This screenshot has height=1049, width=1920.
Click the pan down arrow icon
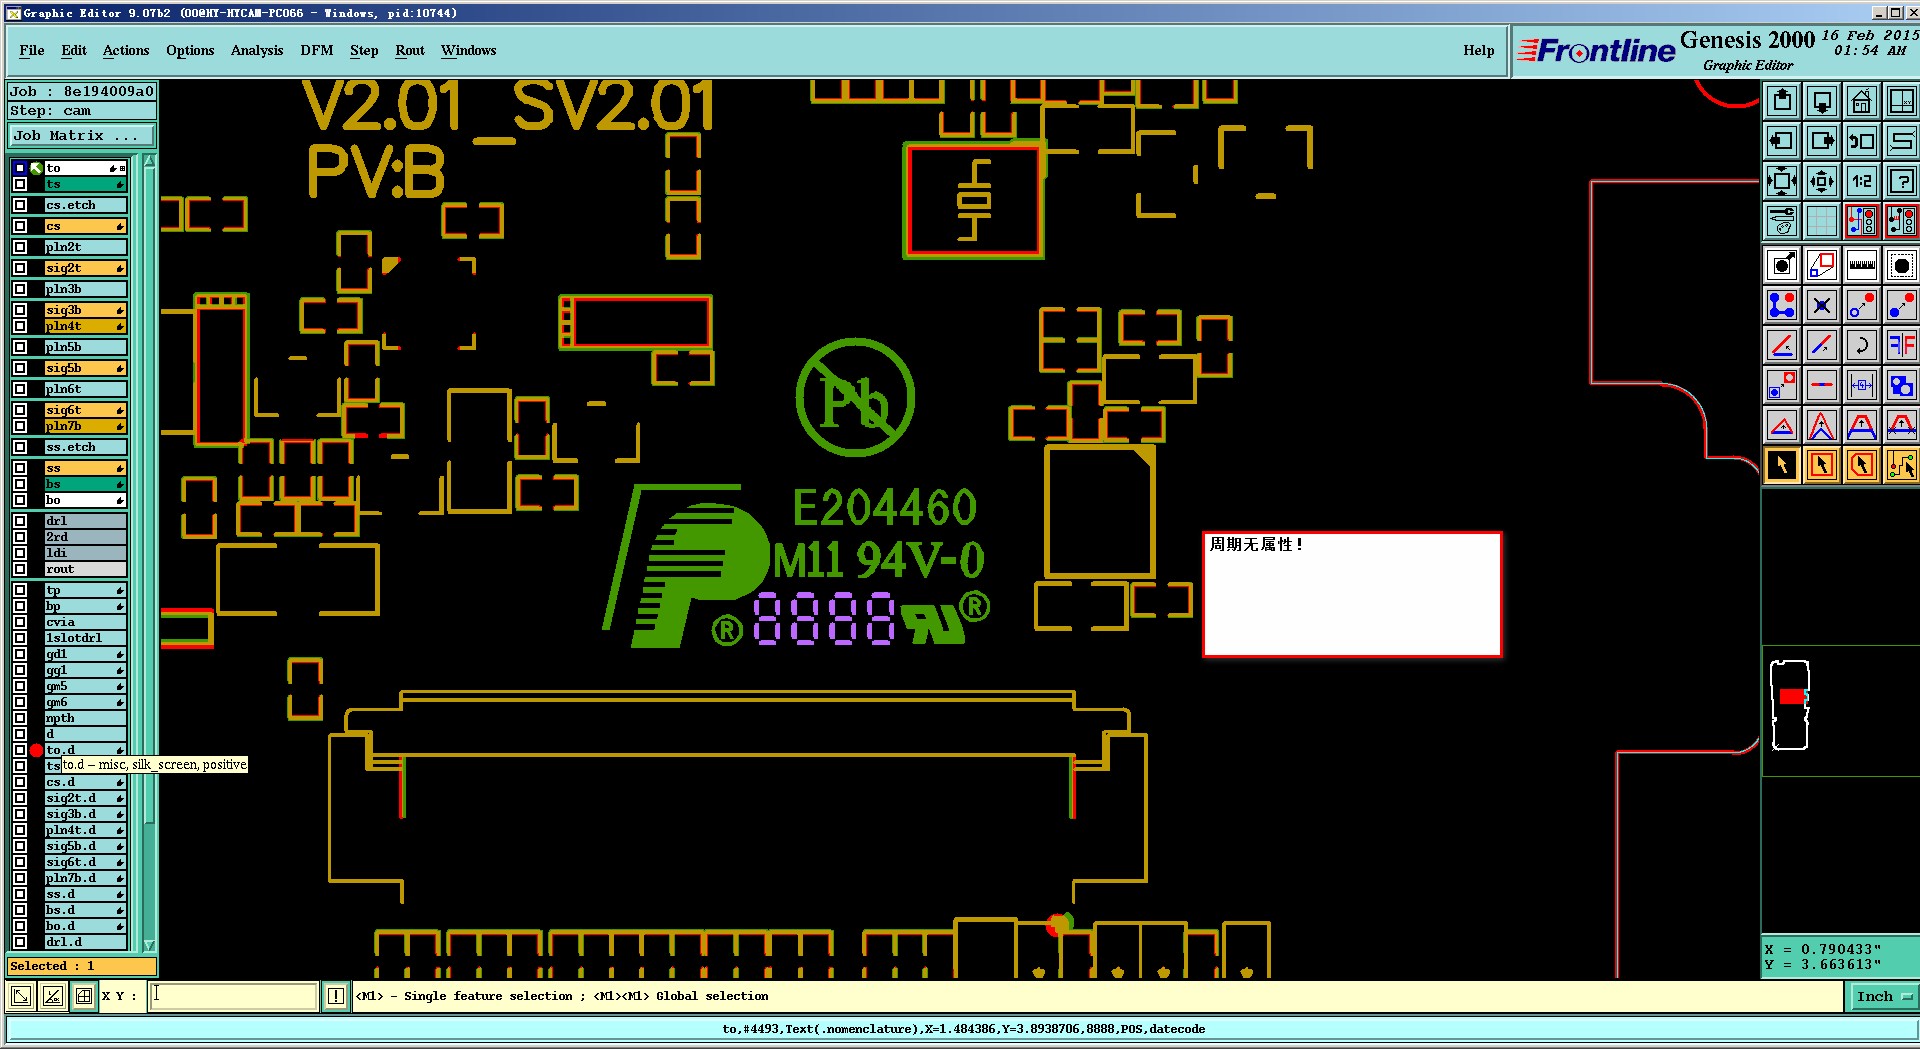pyautogui.click(x=1822, y=101)
